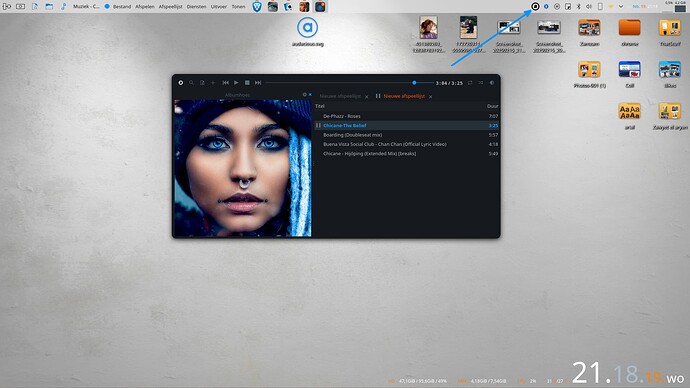Close the orange Nieuwe afspeellijst tab
Screen dimensions: 690x388
coord(430,96)
